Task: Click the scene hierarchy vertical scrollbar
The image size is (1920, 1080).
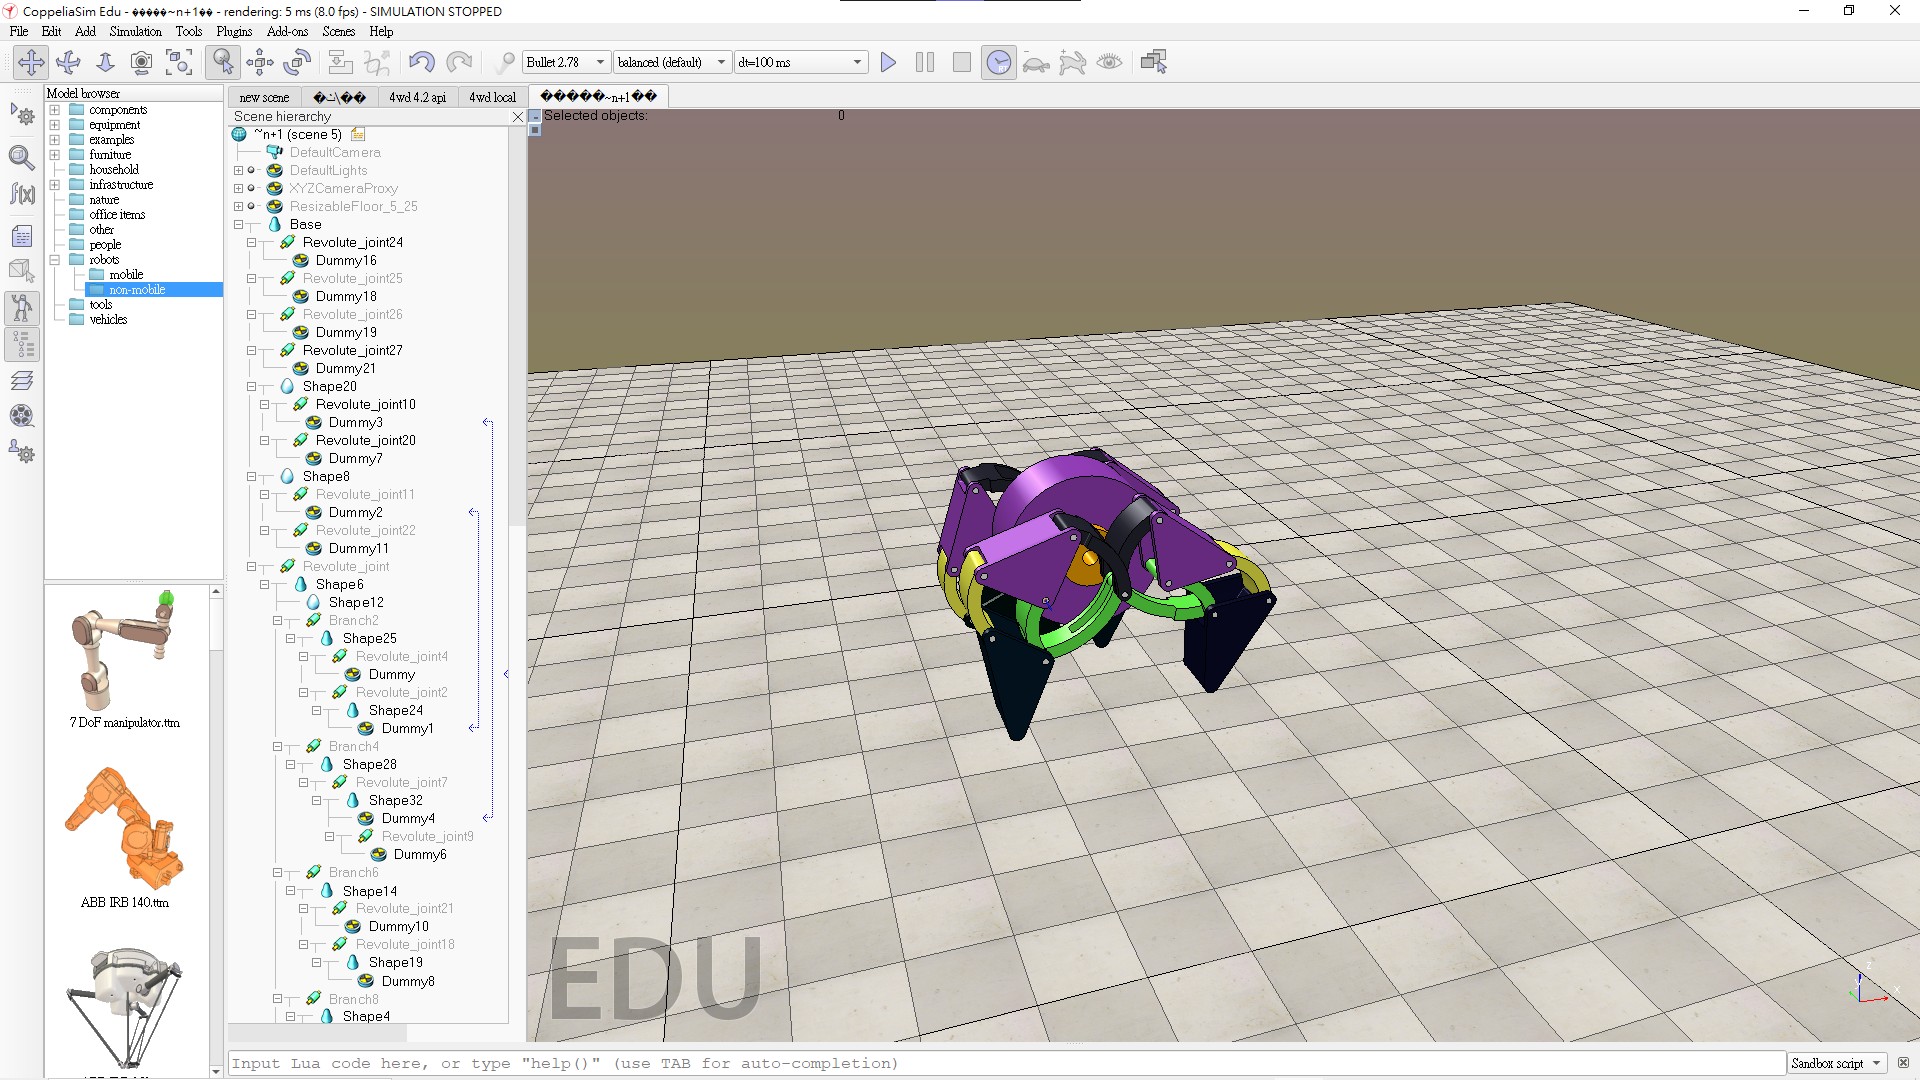Action: [x=517, y=327]
